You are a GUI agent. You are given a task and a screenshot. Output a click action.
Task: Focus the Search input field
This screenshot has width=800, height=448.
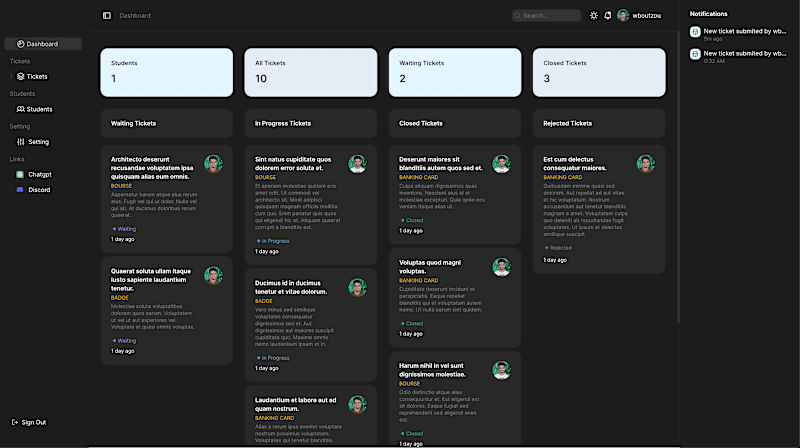point(546,16)
